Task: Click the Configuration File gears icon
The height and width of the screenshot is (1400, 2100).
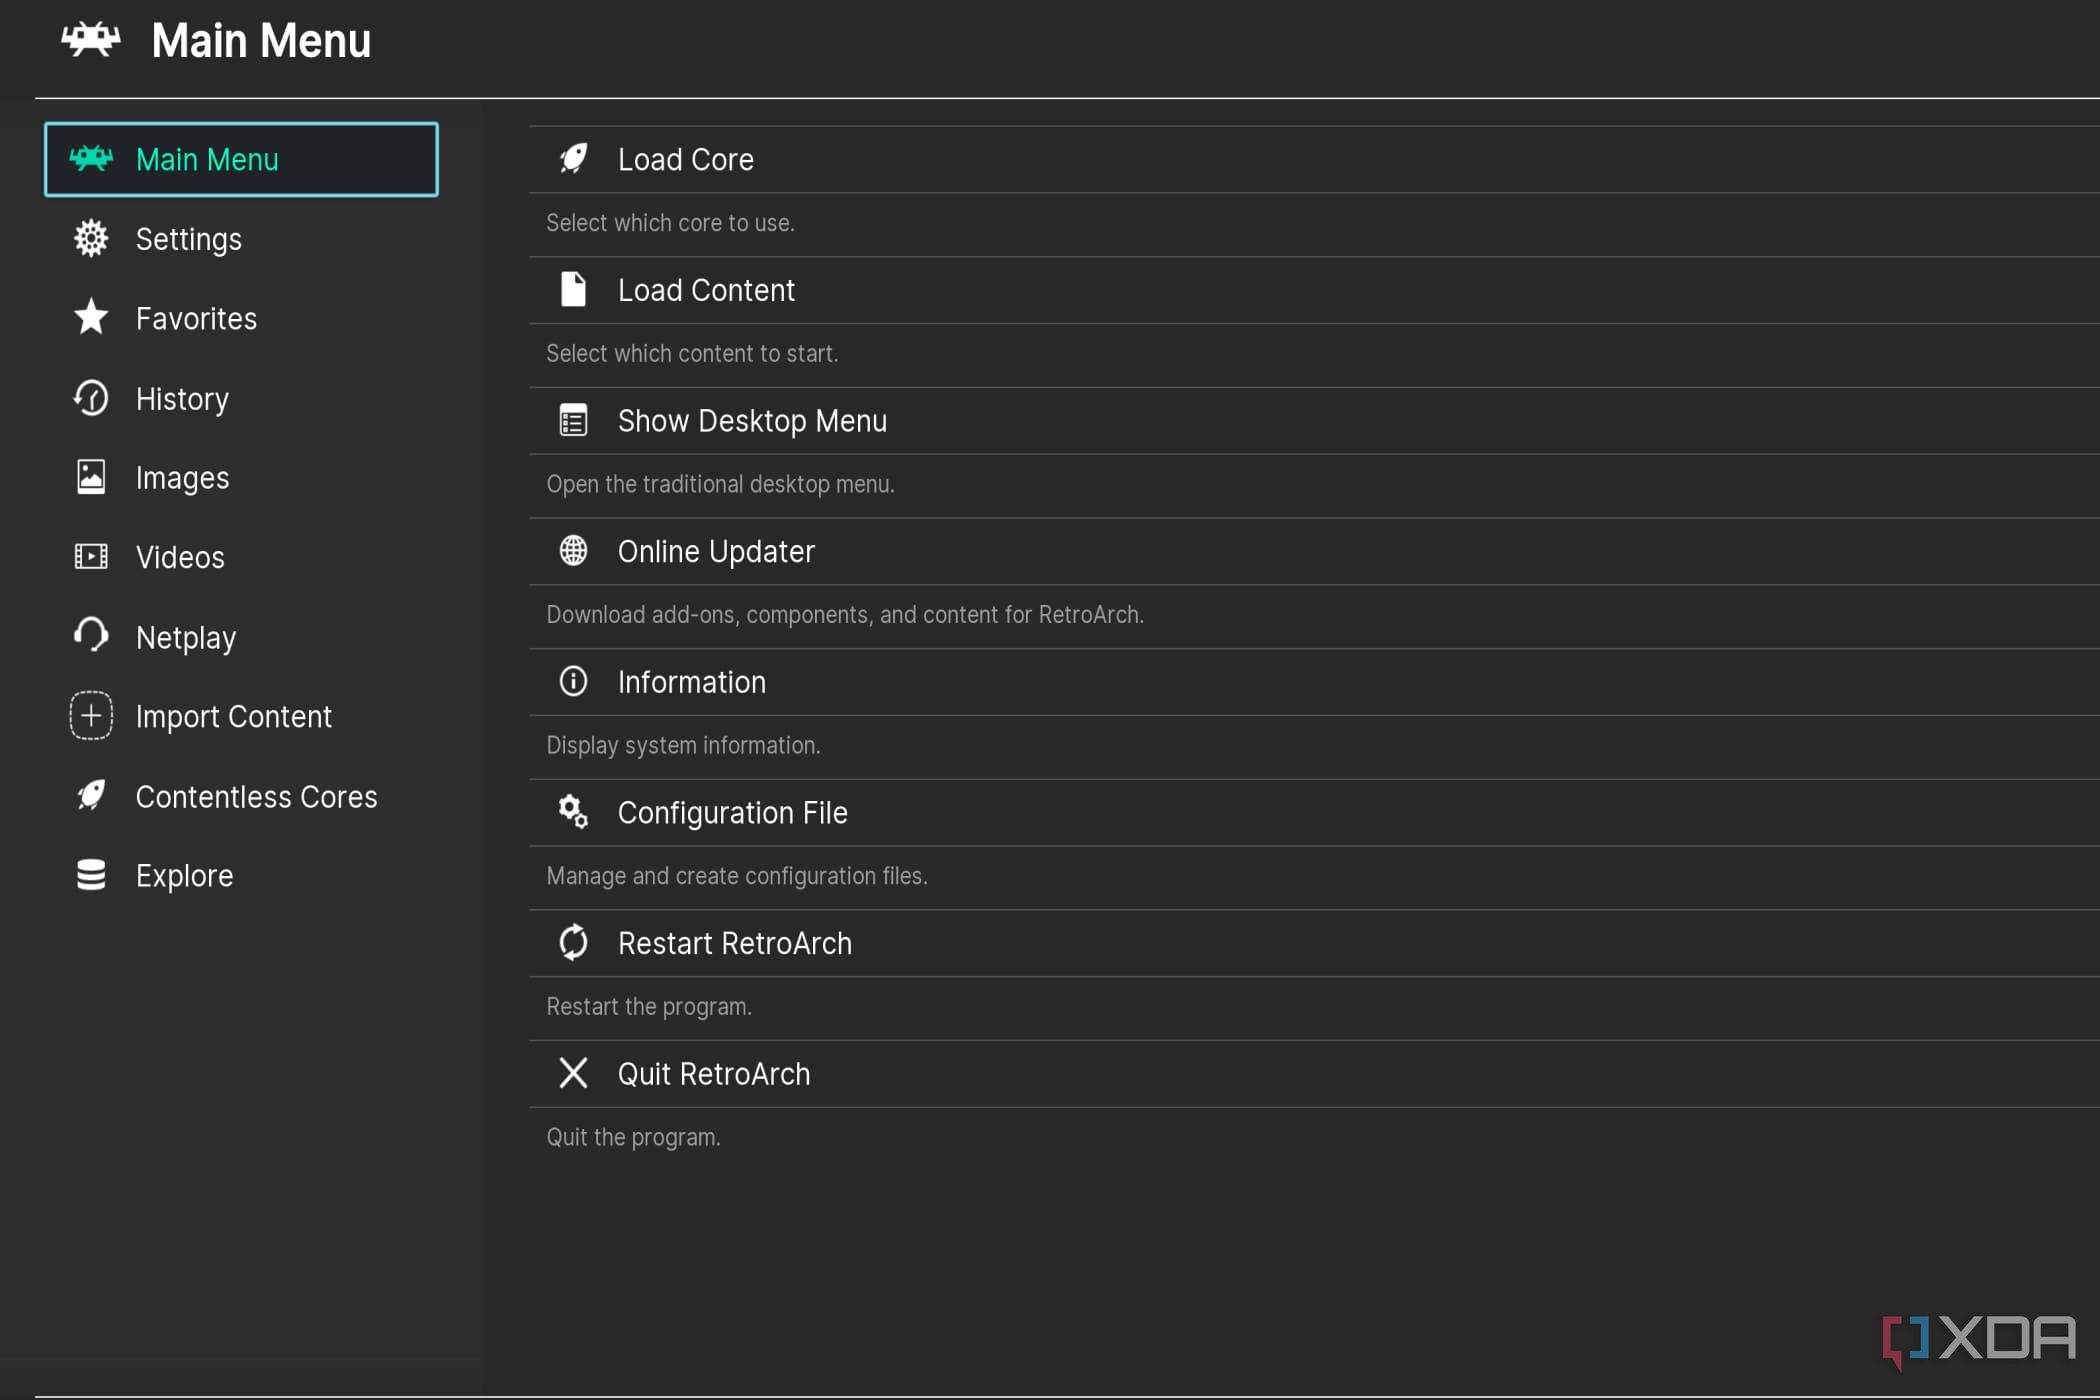Action: (x=573, y=812)
